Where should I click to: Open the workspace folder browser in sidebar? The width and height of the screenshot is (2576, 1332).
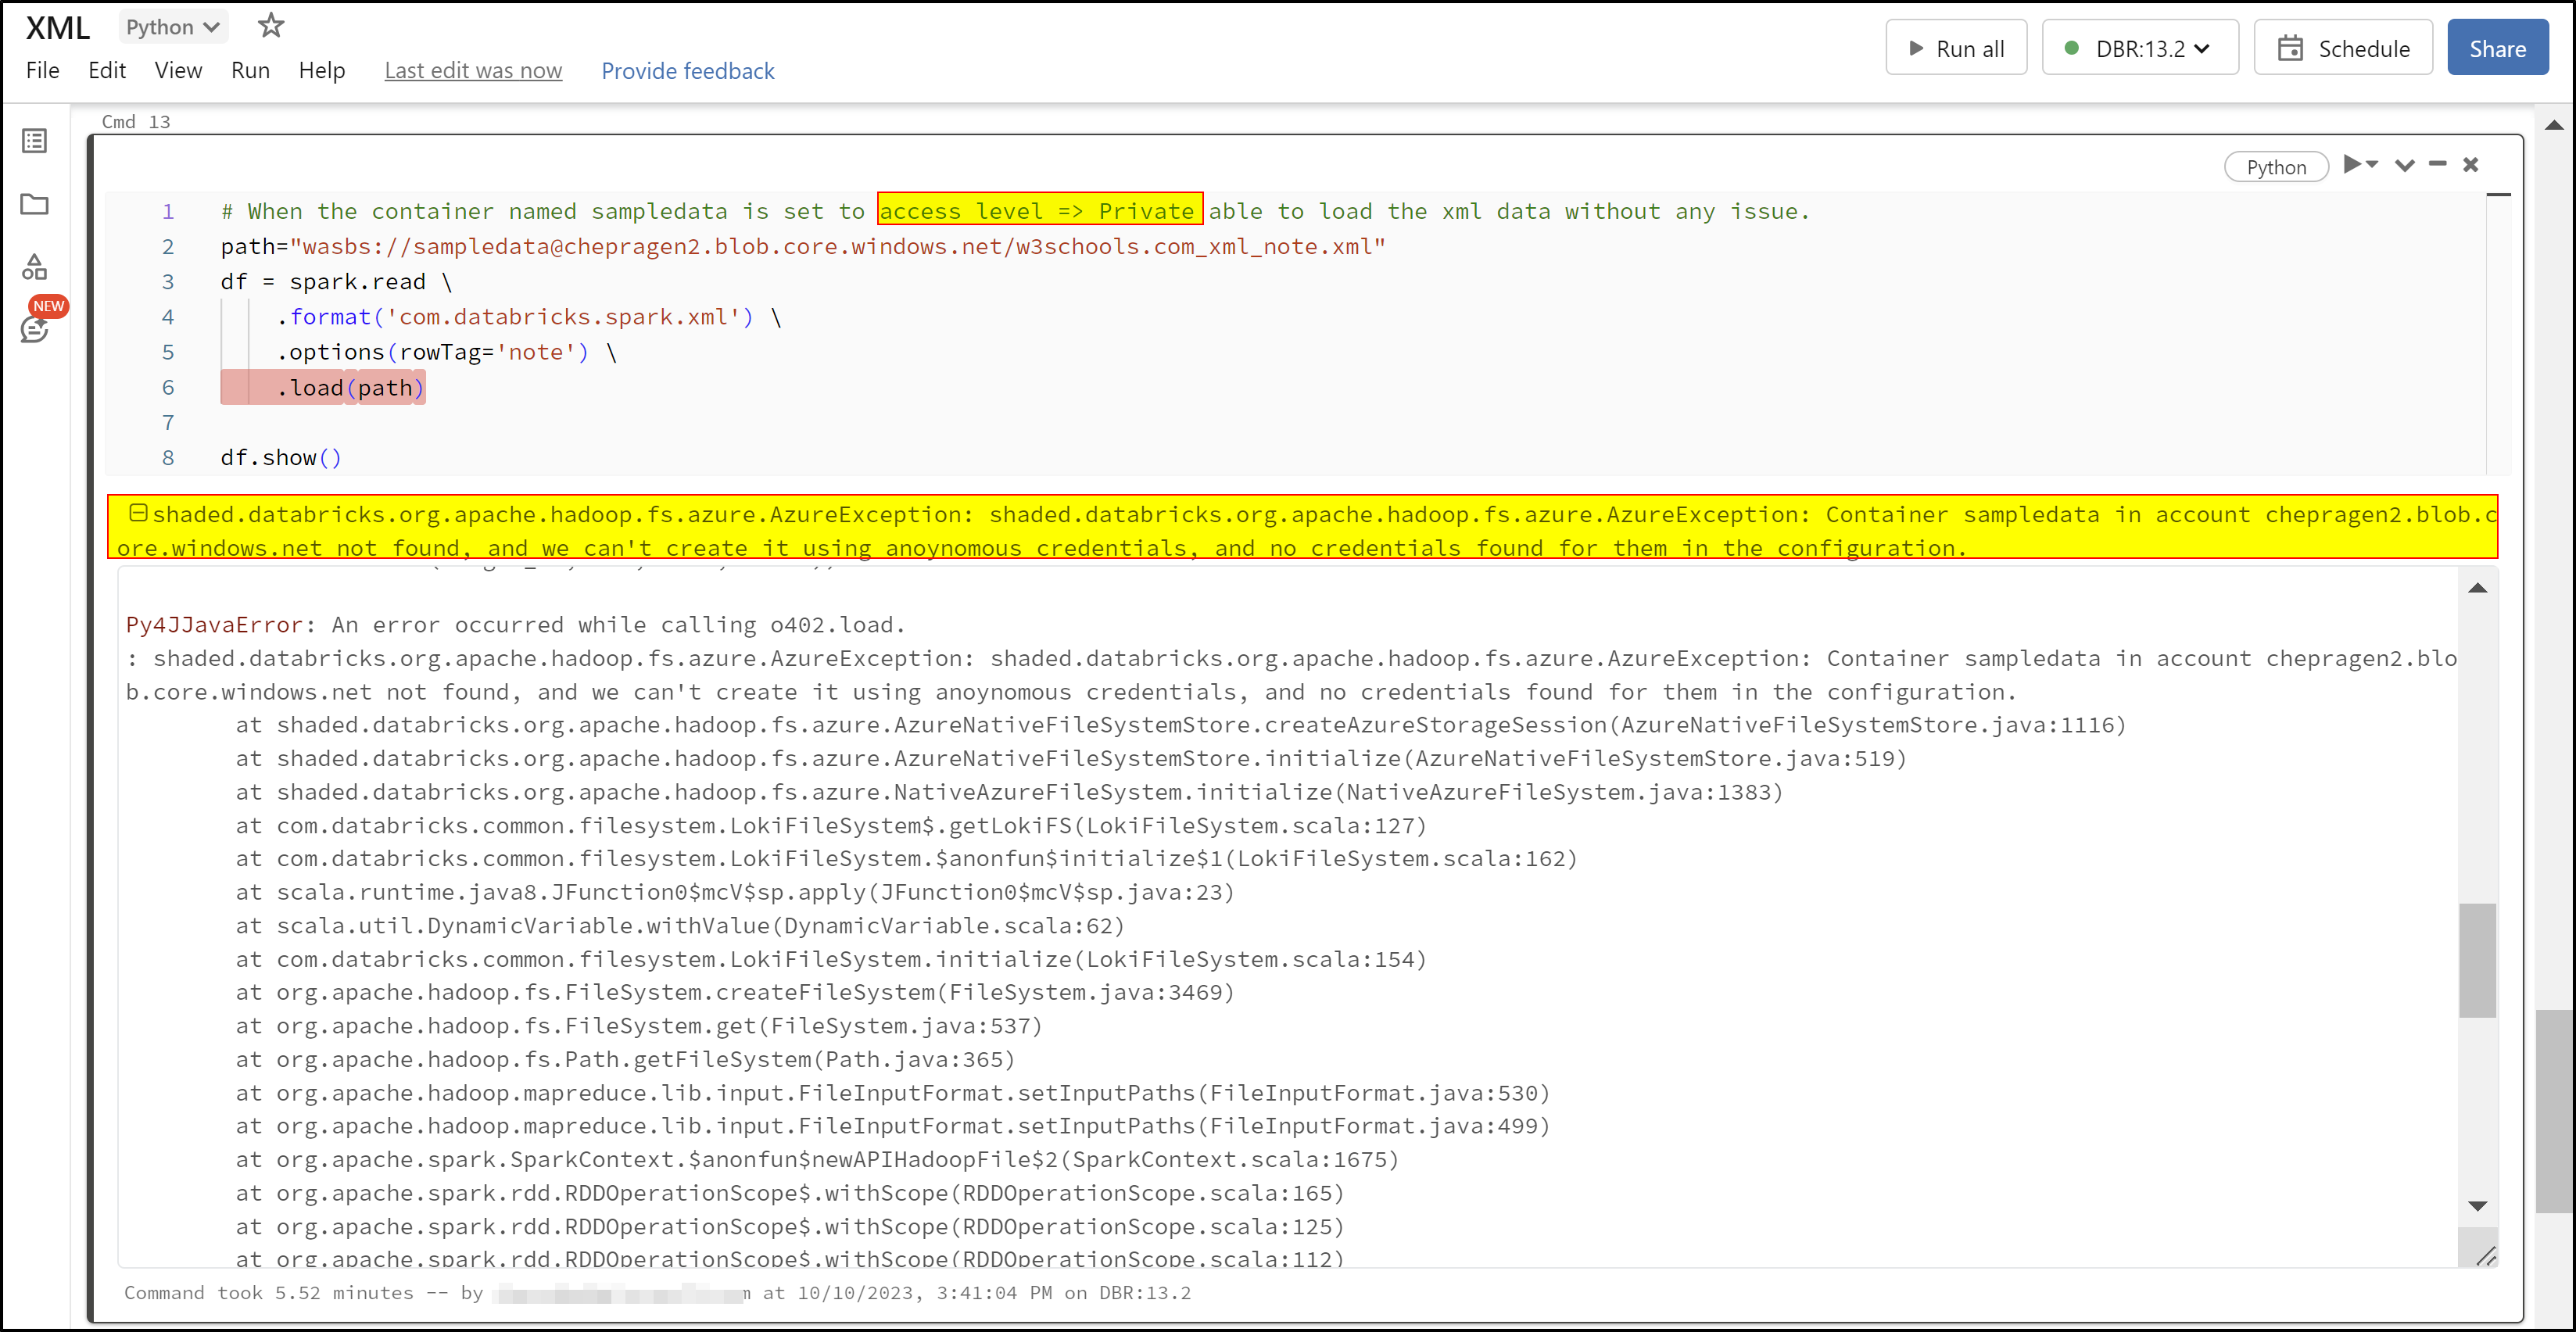click(34, 204)
